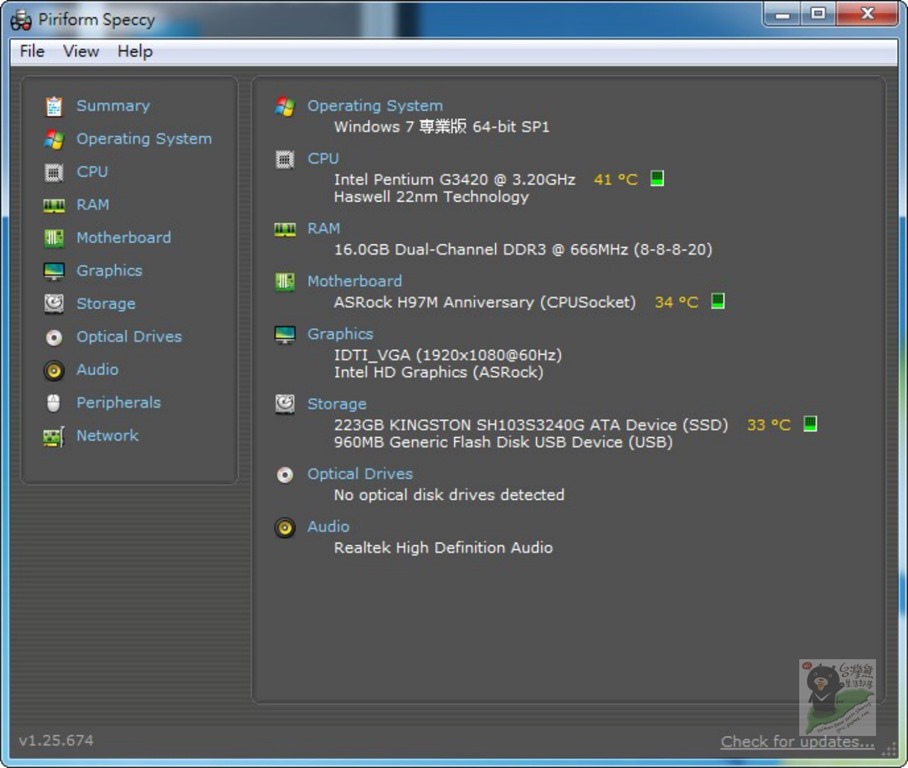Viewport: 908px width, 768px height.
Task: Click the v1.25.674 version label
Action: [x=56, y=741]
